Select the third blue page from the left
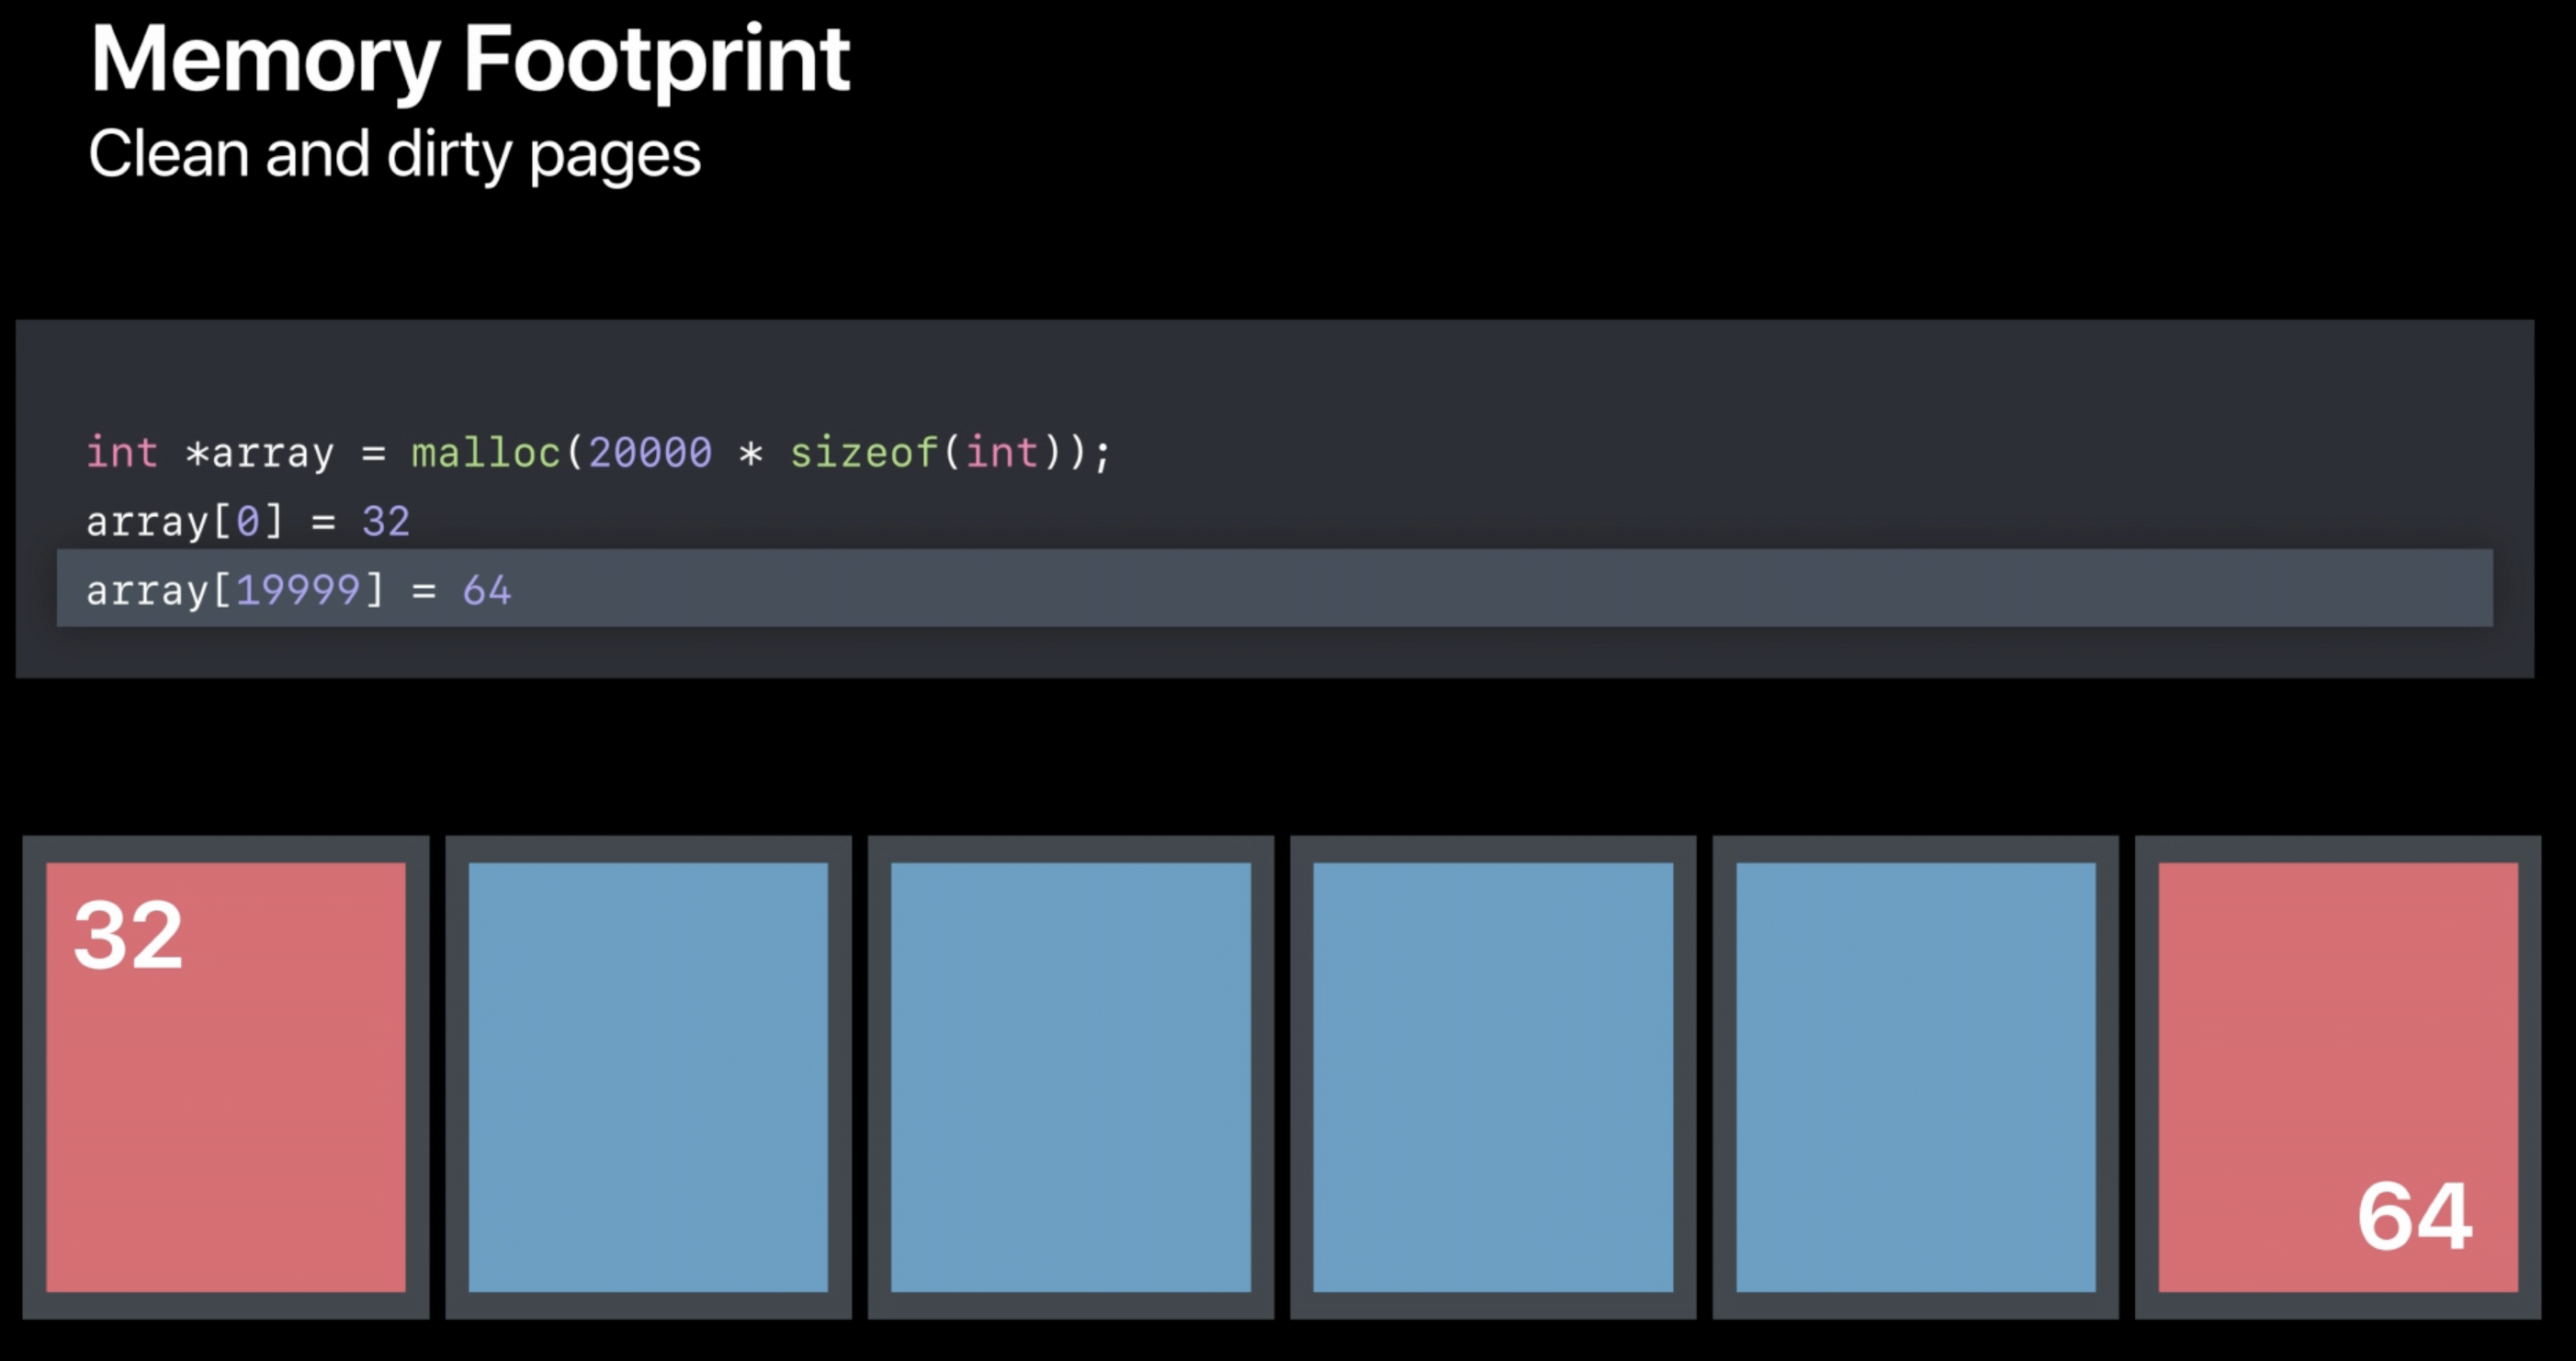The width and height of the screenshot is (2576, 1361). click(1492, 1077)
